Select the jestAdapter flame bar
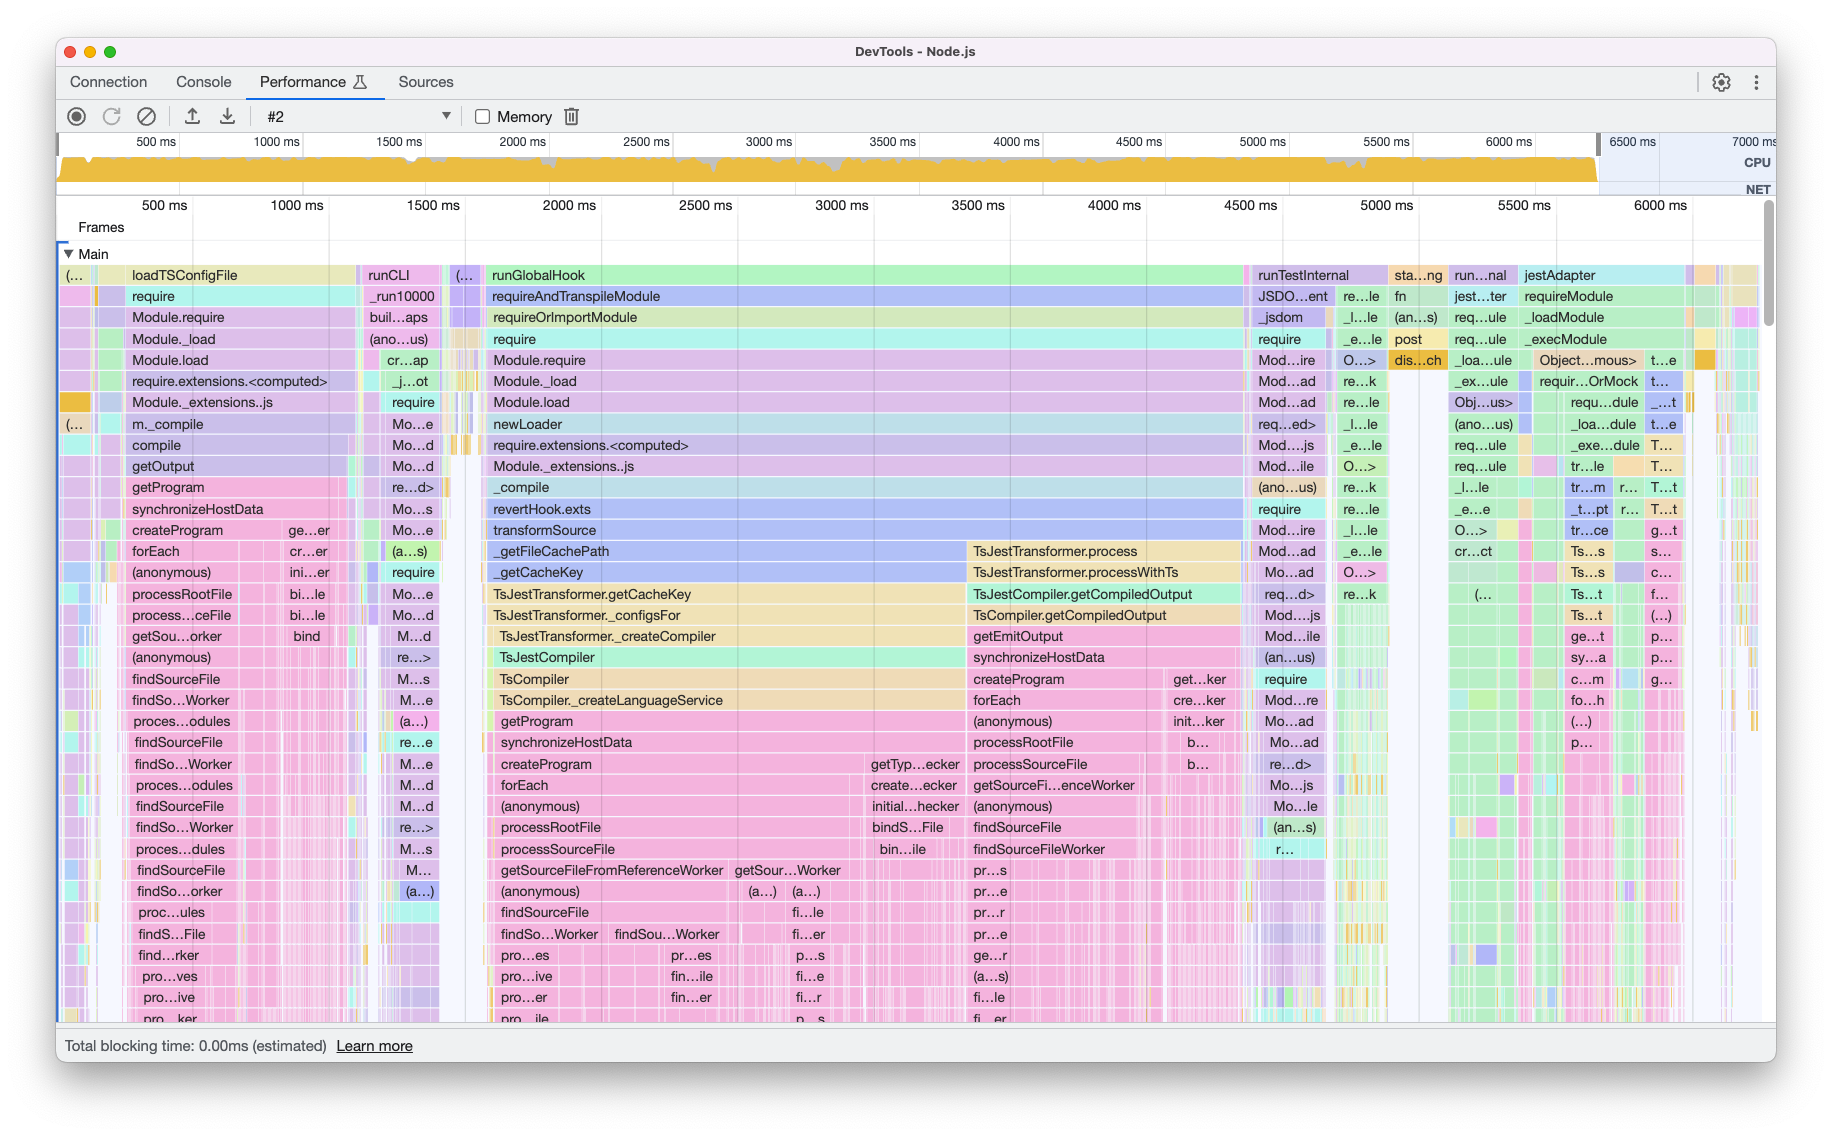The image size is (1832, 1136). 1602,275
